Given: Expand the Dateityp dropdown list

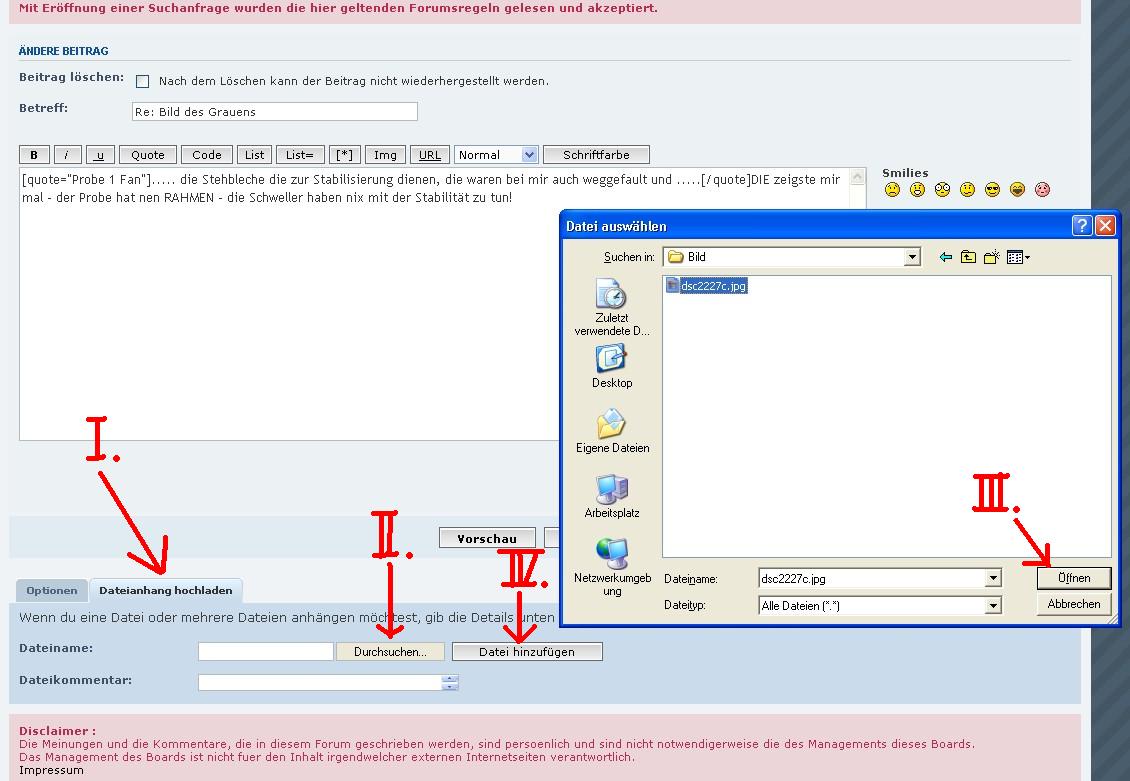Looking at the screenshot, I should [x=992, y=605].
